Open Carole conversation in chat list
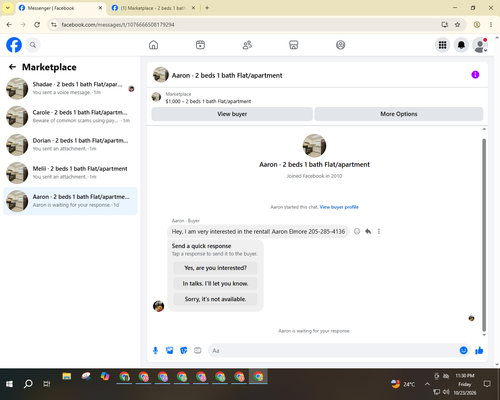Screen dimensions: 500x400 [x=70, y=117]
